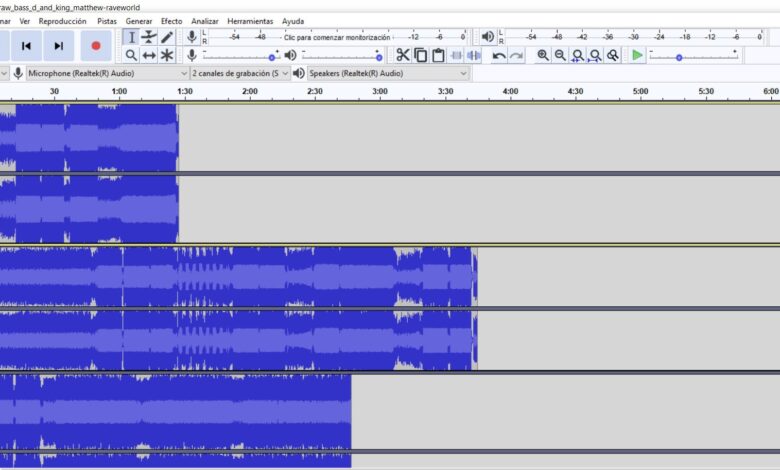Select the Selection (I-beam) tool

tap(131, 37)
